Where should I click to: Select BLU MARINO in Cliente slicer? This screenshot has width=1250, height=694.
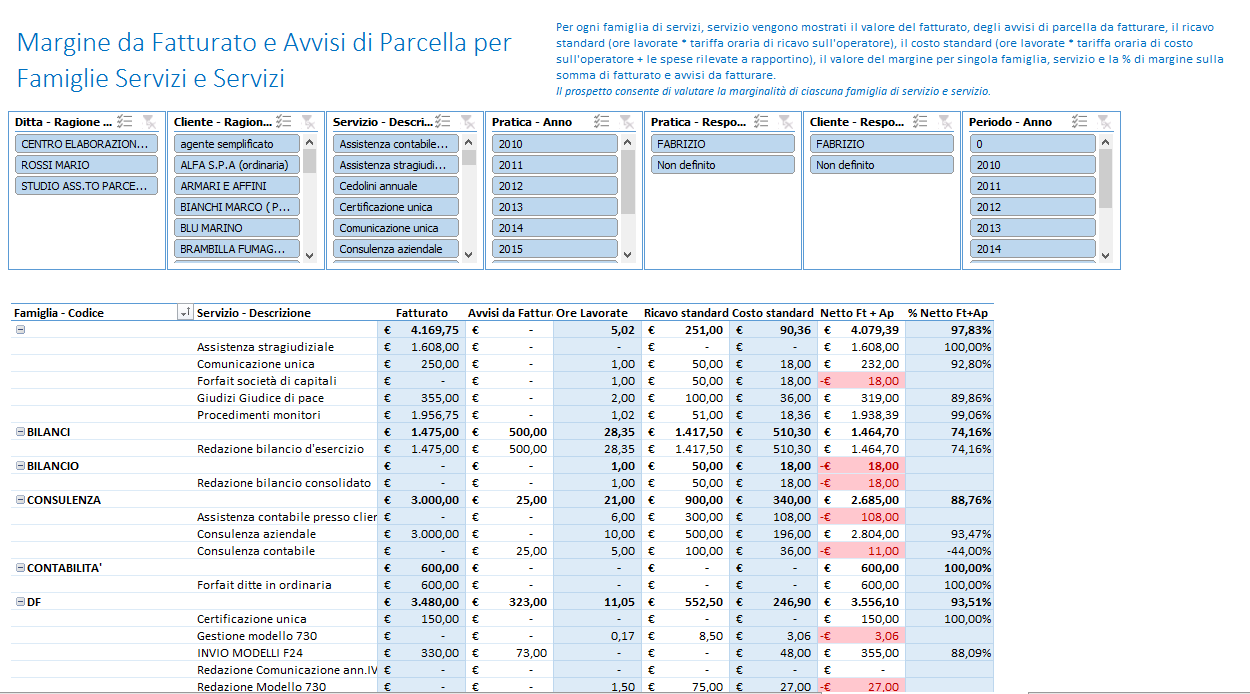pos(237,228)
